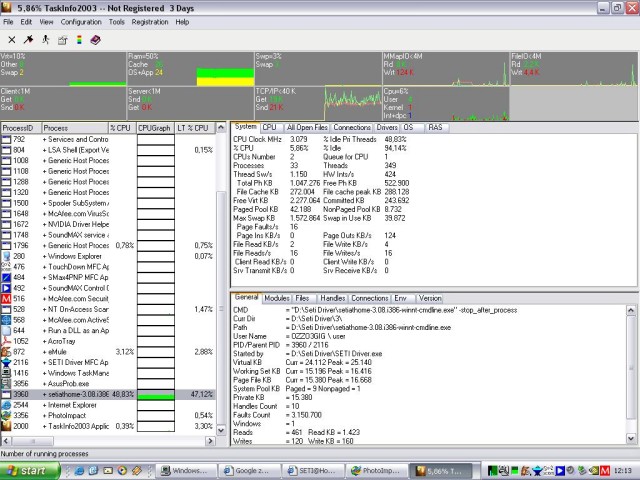Open the Configuration menu
Screen dimensions: 640x480
(81, 22)
